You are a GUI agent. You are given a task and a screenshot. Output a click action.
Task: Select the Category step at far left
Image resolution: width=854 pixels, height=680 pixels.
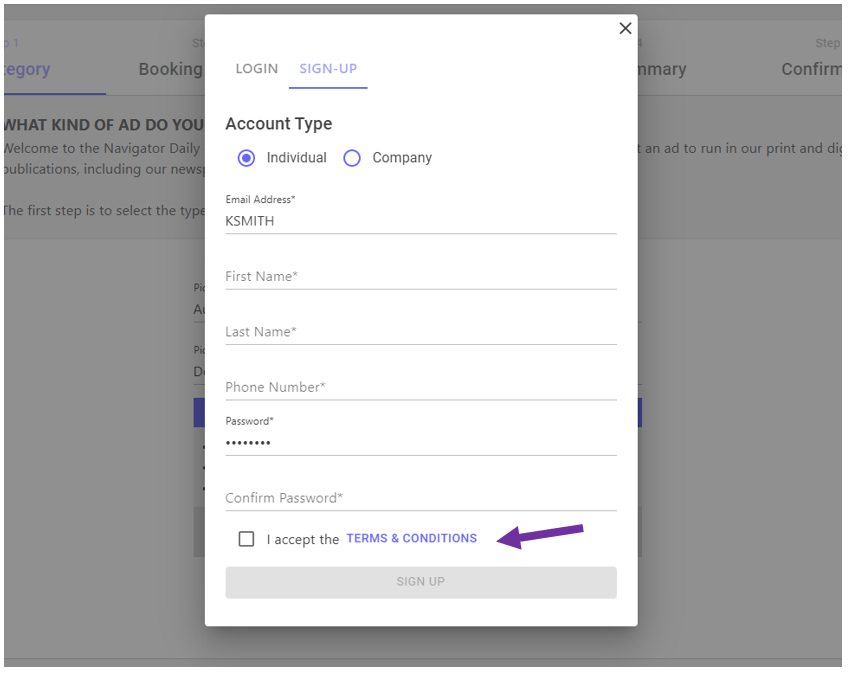point(26,69)
